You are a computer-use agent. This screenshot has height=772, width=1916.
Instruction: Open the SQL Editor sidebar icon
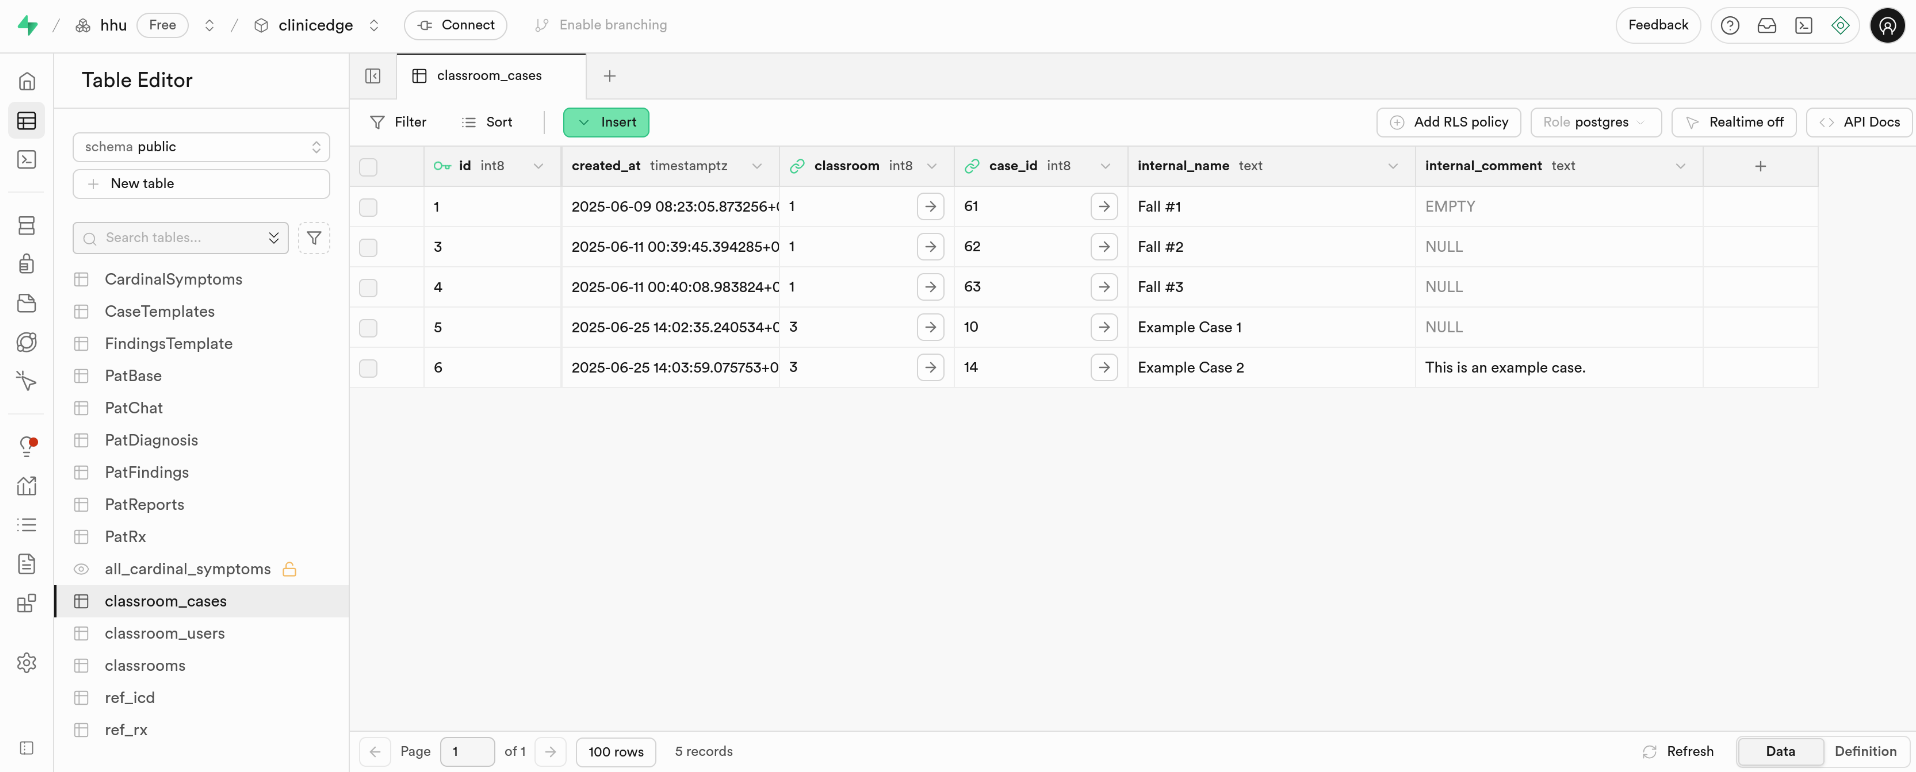click(x=27, y=160)
